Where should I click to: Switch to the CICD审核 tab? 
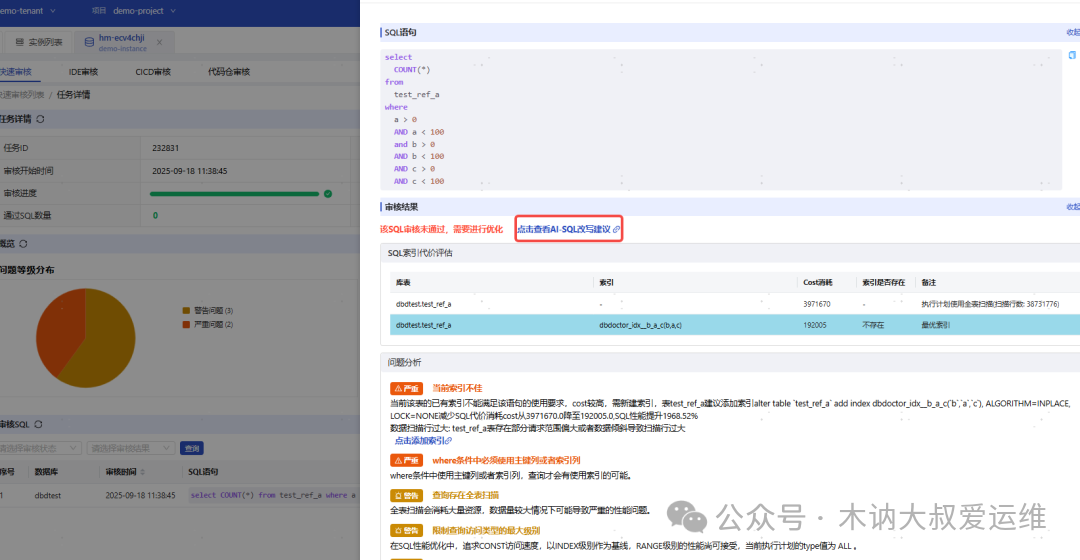pyautogui.click(x=153, y=72)
